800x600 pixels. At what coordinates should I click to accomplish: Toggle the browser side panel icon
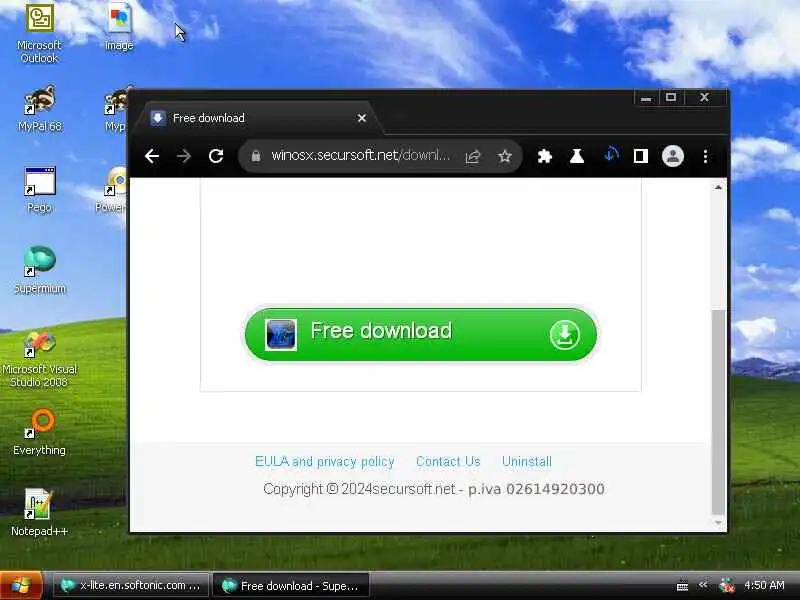point(641,156)
